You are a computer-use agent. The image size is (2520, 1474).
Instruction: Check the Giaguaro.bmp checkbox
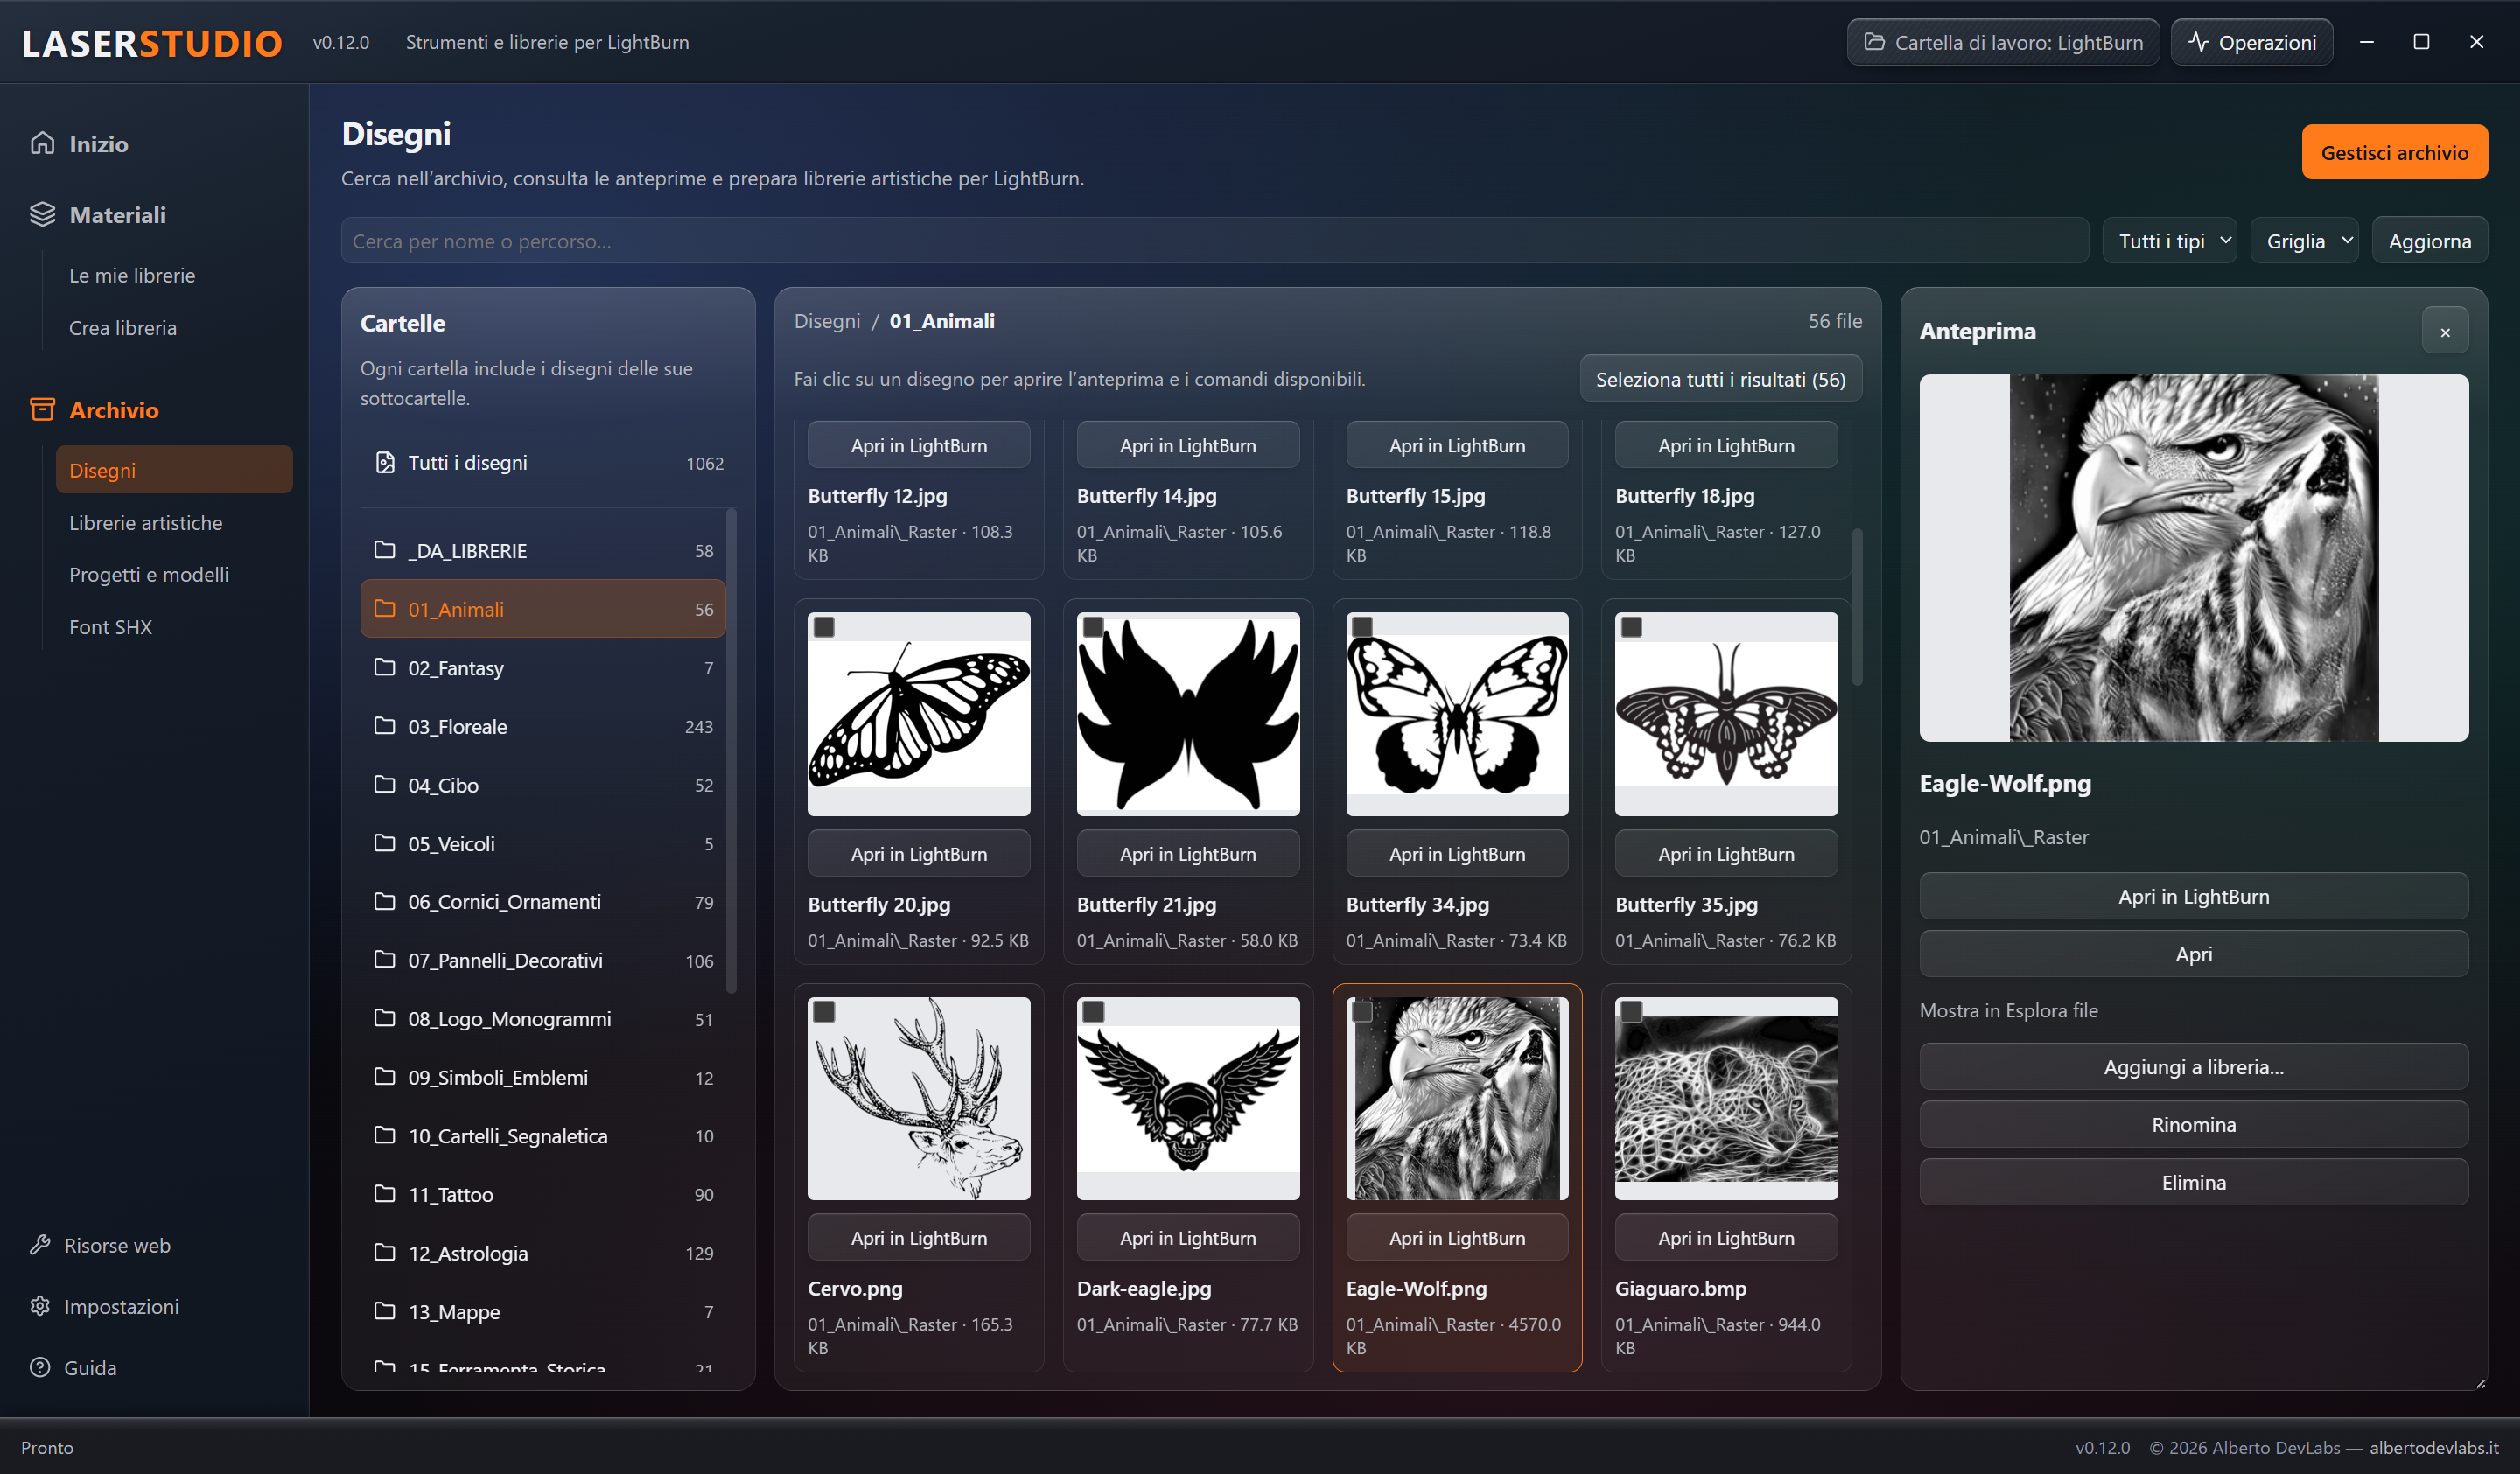click(x=1631, y=1012)
